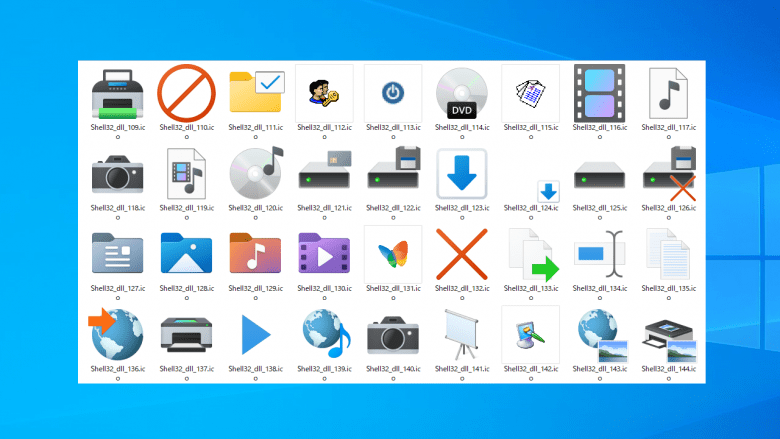The width and height of the screenshot is (780, 439).
Task: Open the music folder icon Shell32_dll_129
Action: (x=255, y=253)
